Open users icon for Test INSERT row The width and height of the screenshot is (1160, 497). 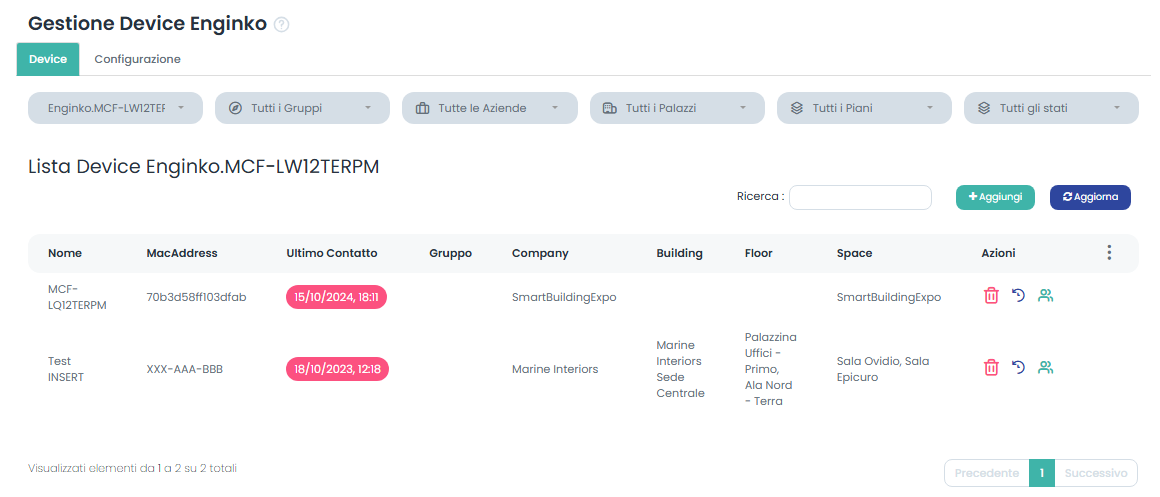1046,368
